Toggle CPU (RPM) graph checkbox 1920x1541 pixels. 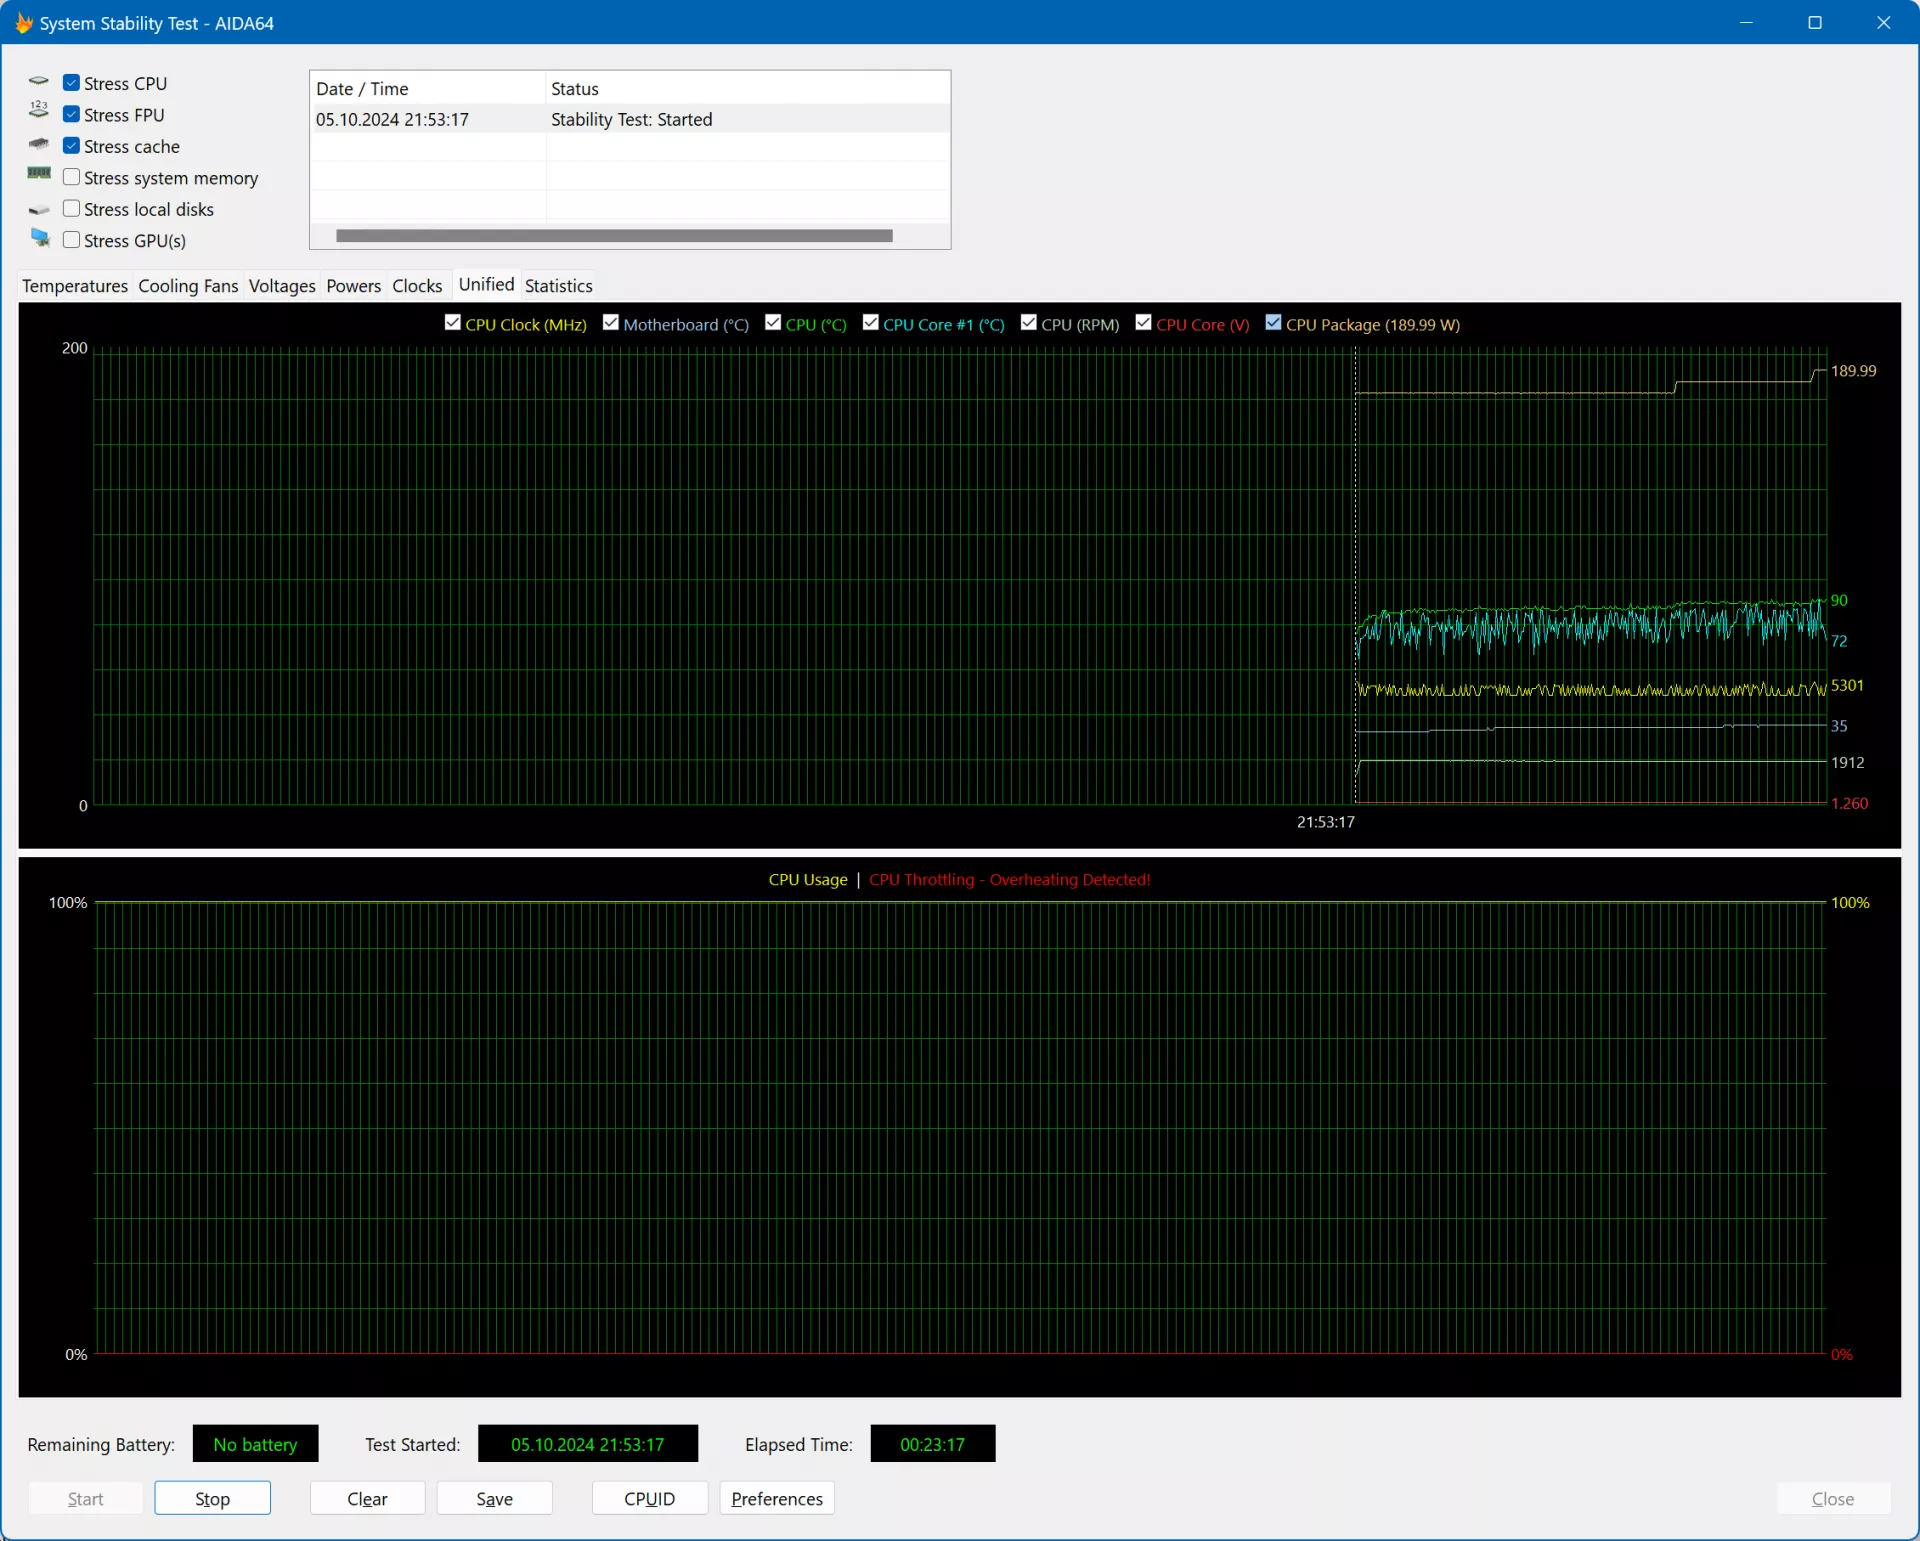(x=1029, y=323)
